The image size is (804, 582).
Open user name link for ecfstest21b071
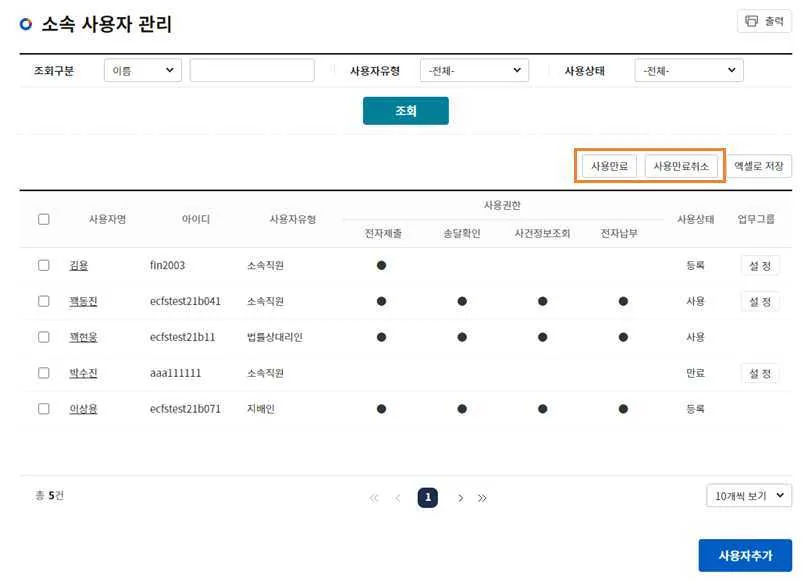pyautogui.click(x=83, y=409)
